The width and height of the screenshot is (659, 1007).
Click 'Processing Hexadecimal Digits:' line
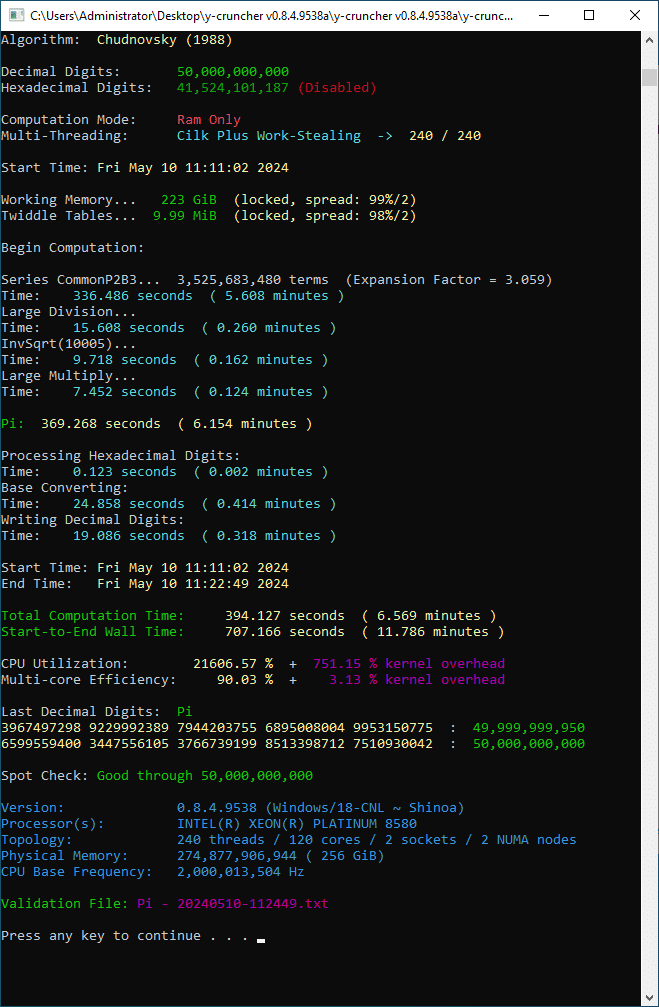point(121,456)
